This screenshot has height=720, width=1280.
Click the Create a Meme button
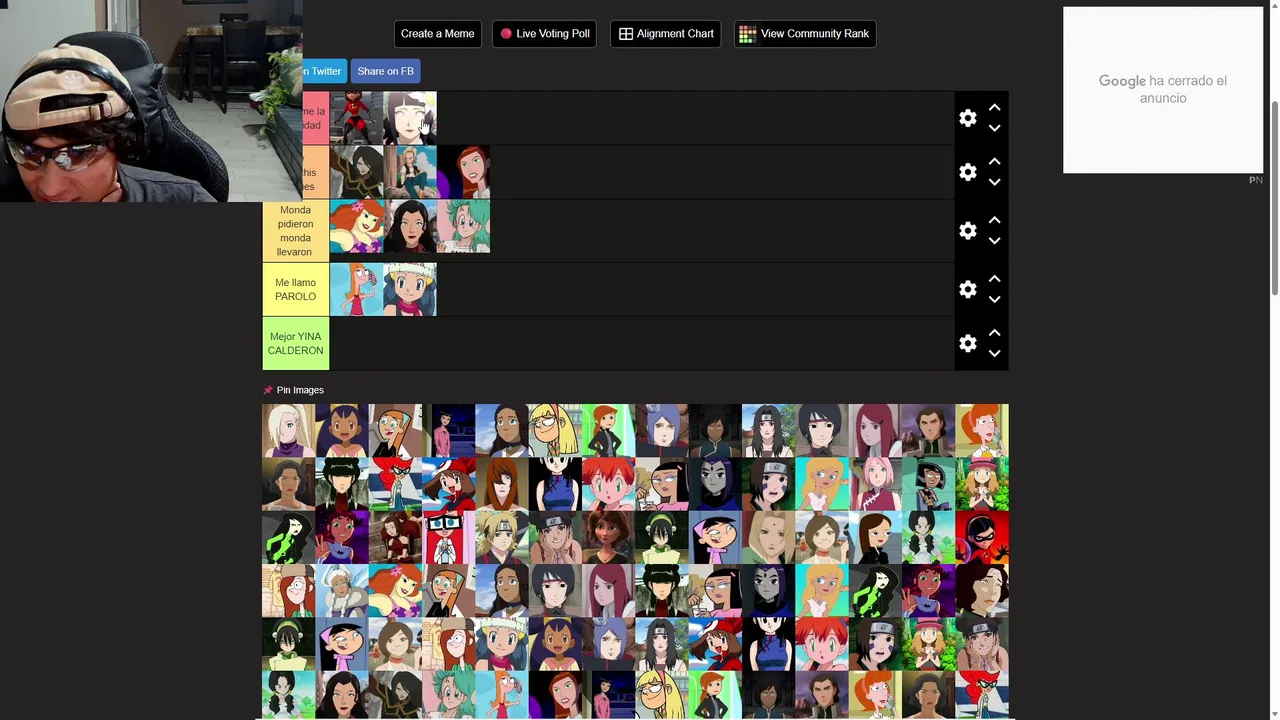[437, 34]
